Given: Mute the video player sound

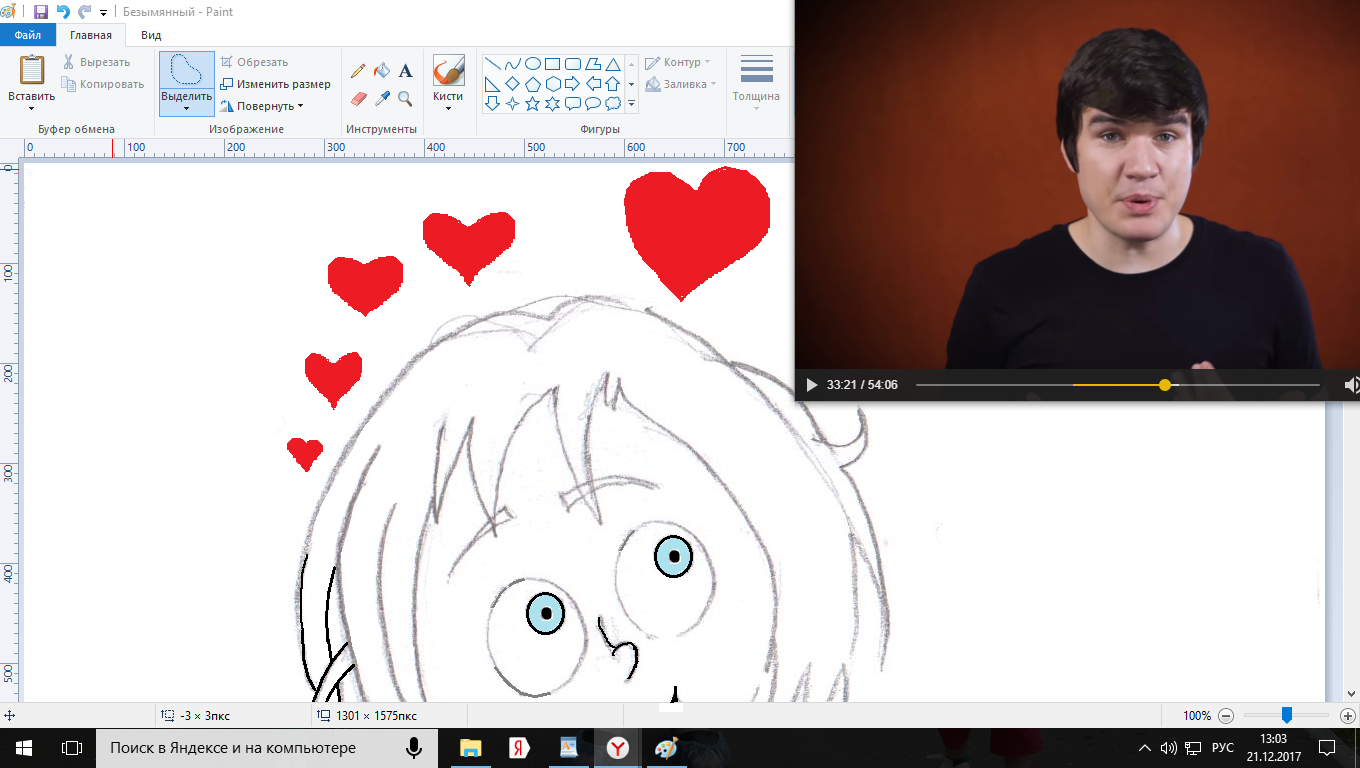Looking at the screenshot, I should 1350,385.
